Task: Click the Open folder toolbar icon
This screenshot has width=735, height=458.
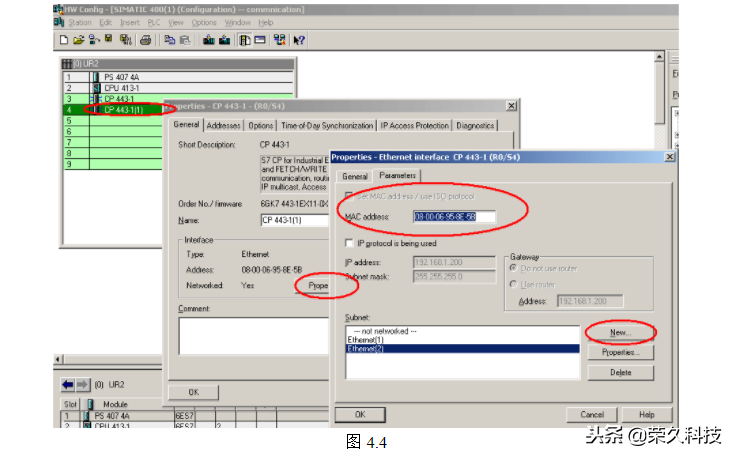Action: 79,40
